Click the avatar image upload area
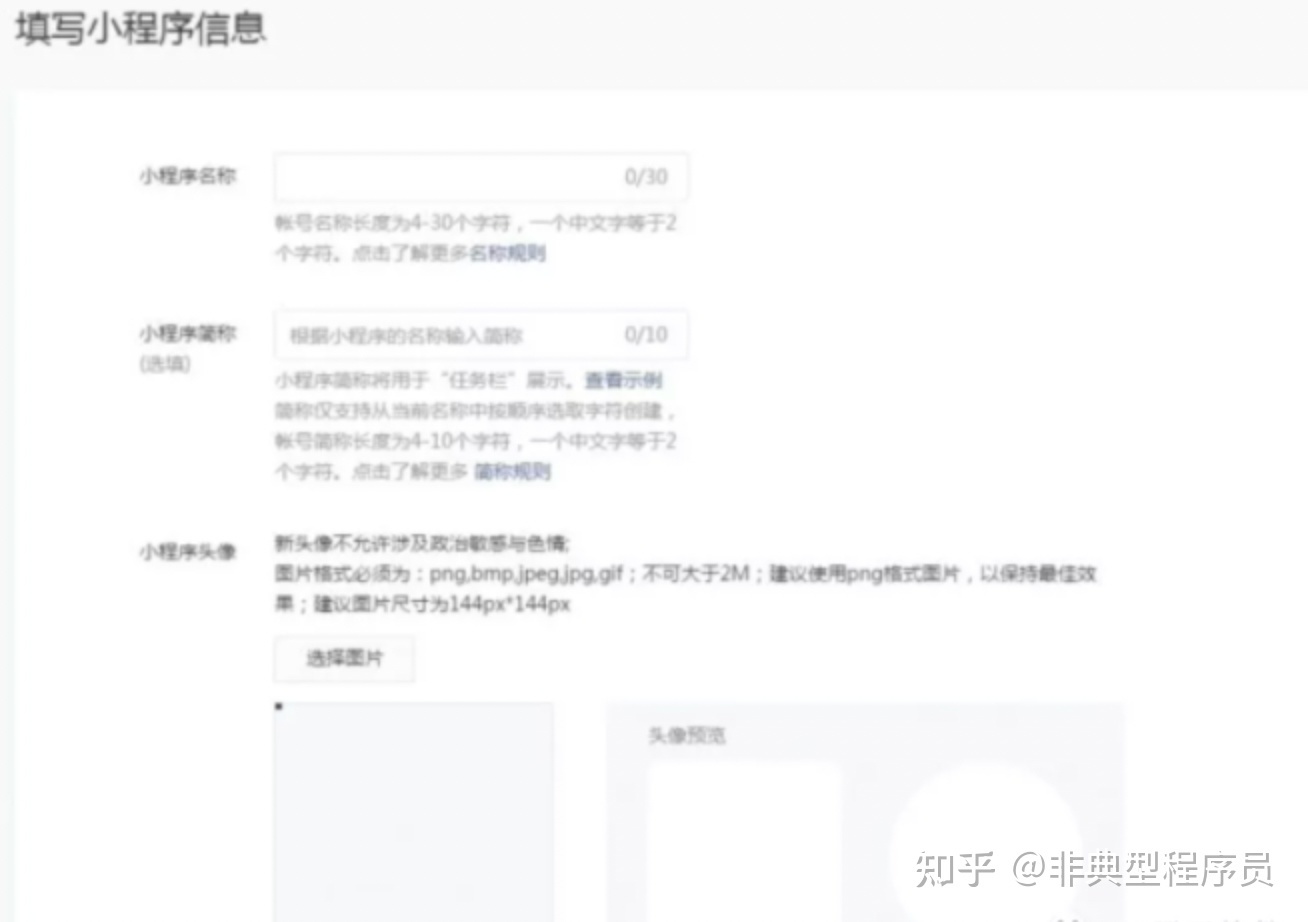The image size is (1308, 922). pos(414,812)
